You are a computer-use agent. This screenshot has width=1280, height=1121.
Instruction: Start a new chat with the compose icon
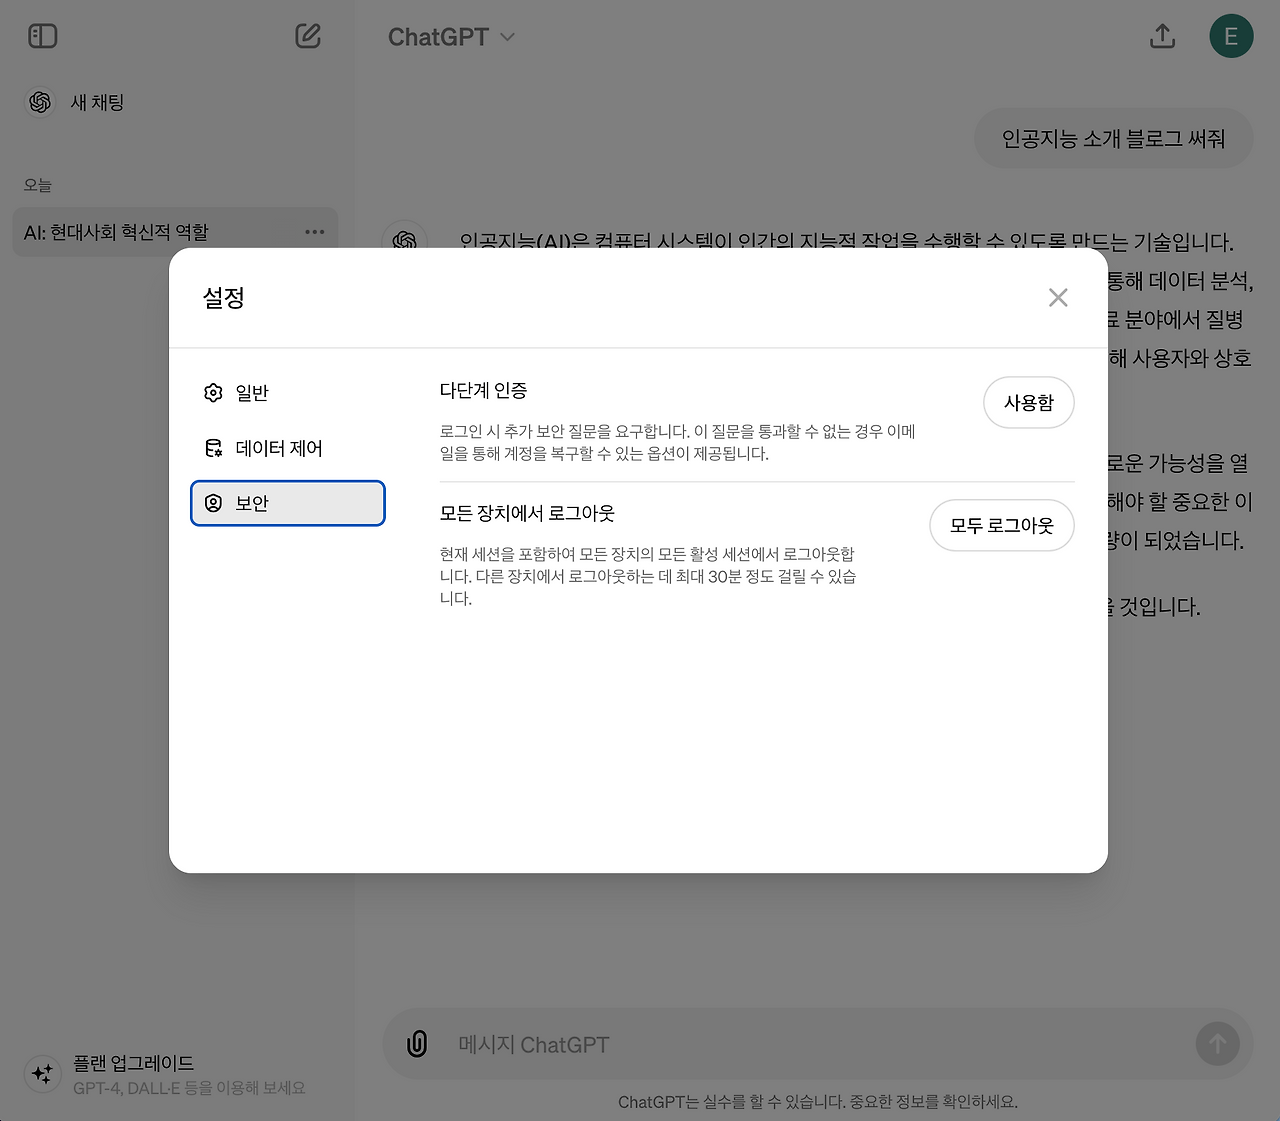(308, 36)
